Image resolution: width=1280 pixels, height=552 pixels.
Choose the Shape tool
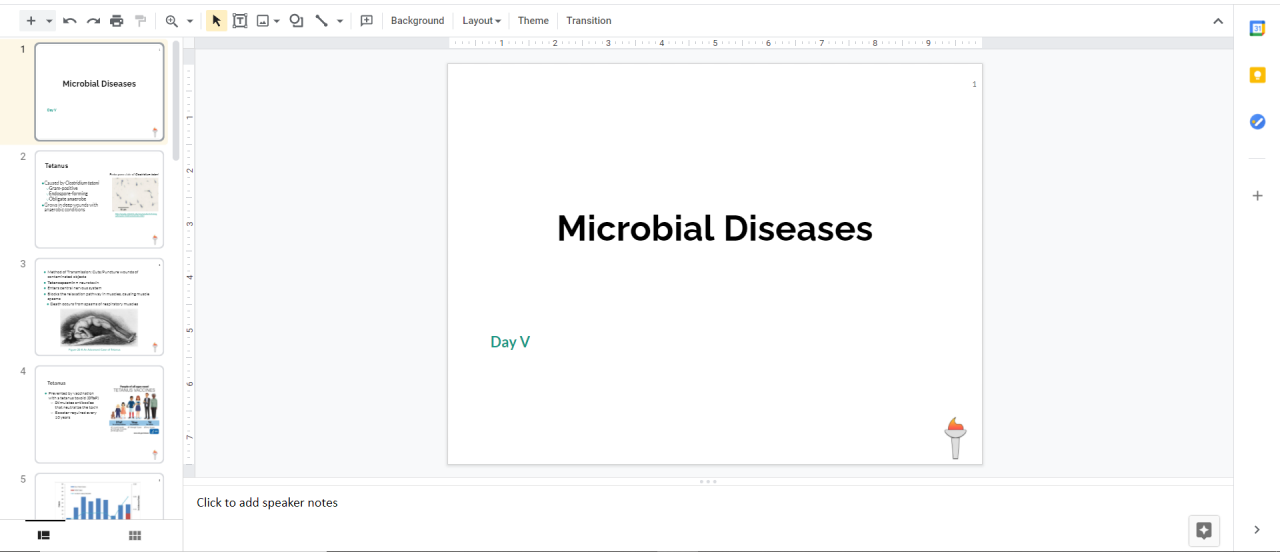point(296,21)
